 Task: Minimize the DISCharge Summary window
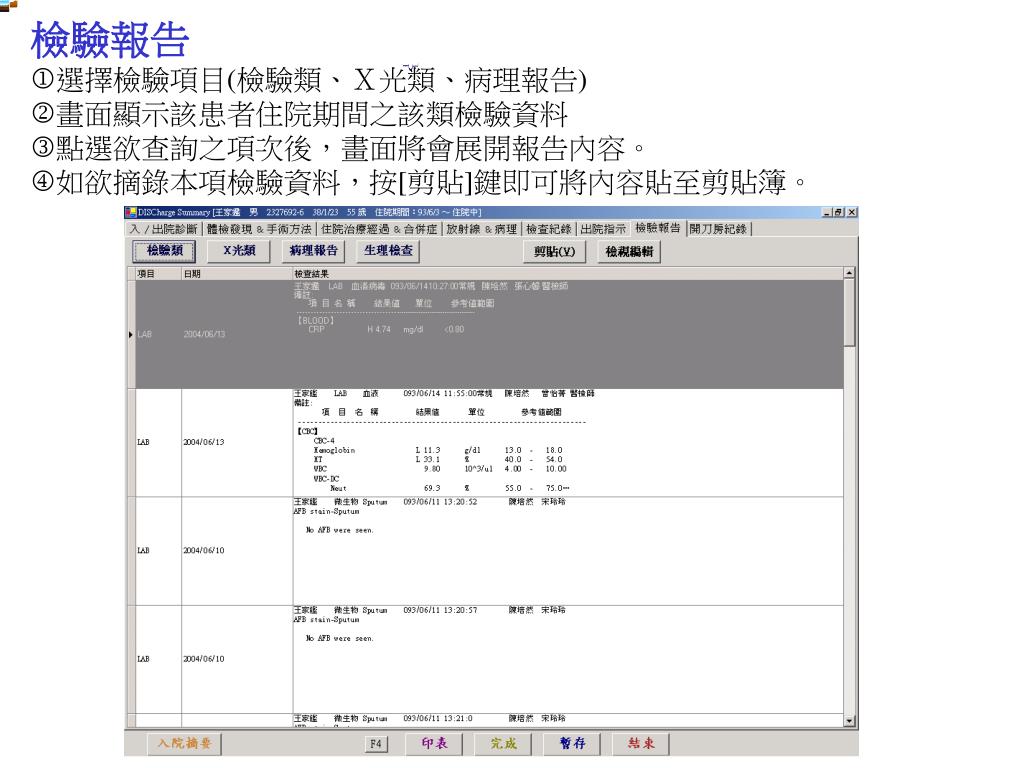[827, 212]
